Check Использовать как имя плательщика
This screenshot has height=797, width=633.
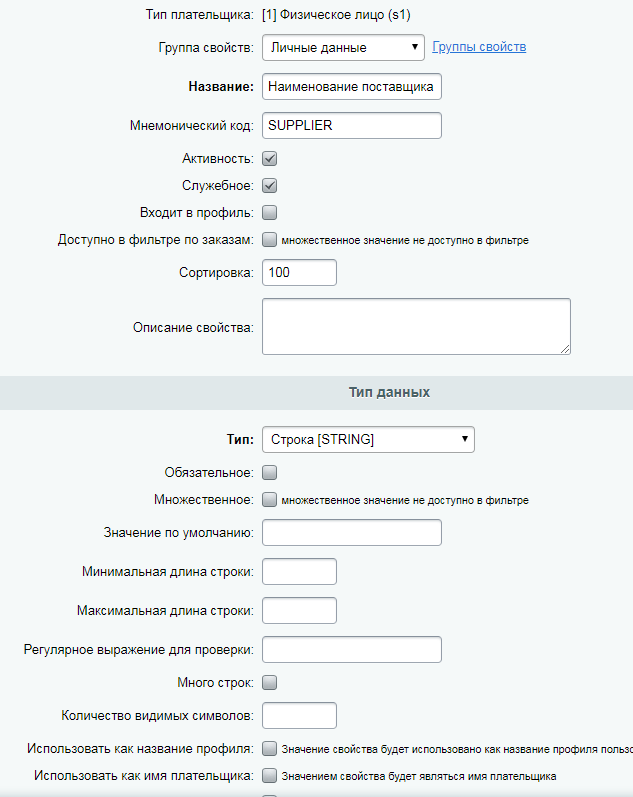(269, 775)
